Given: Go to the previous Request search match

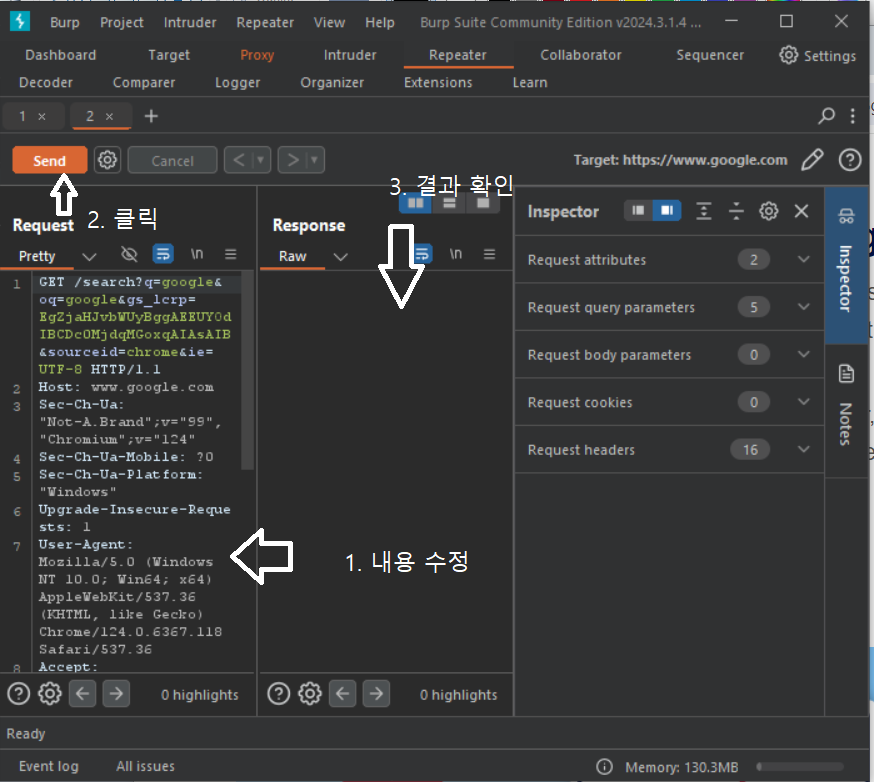Looking at the screenshot, I should click(x=82, y=694).
